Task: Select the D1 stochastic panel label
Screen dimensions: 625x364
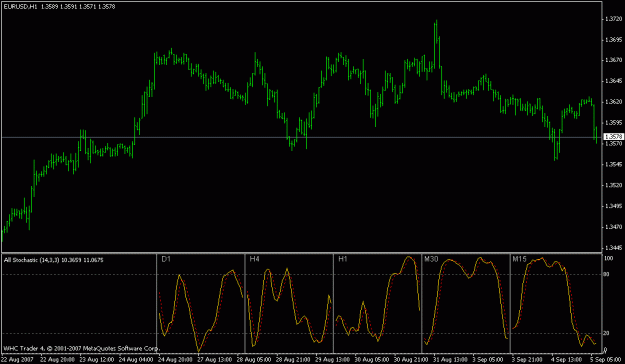Action: pos(166,259)
